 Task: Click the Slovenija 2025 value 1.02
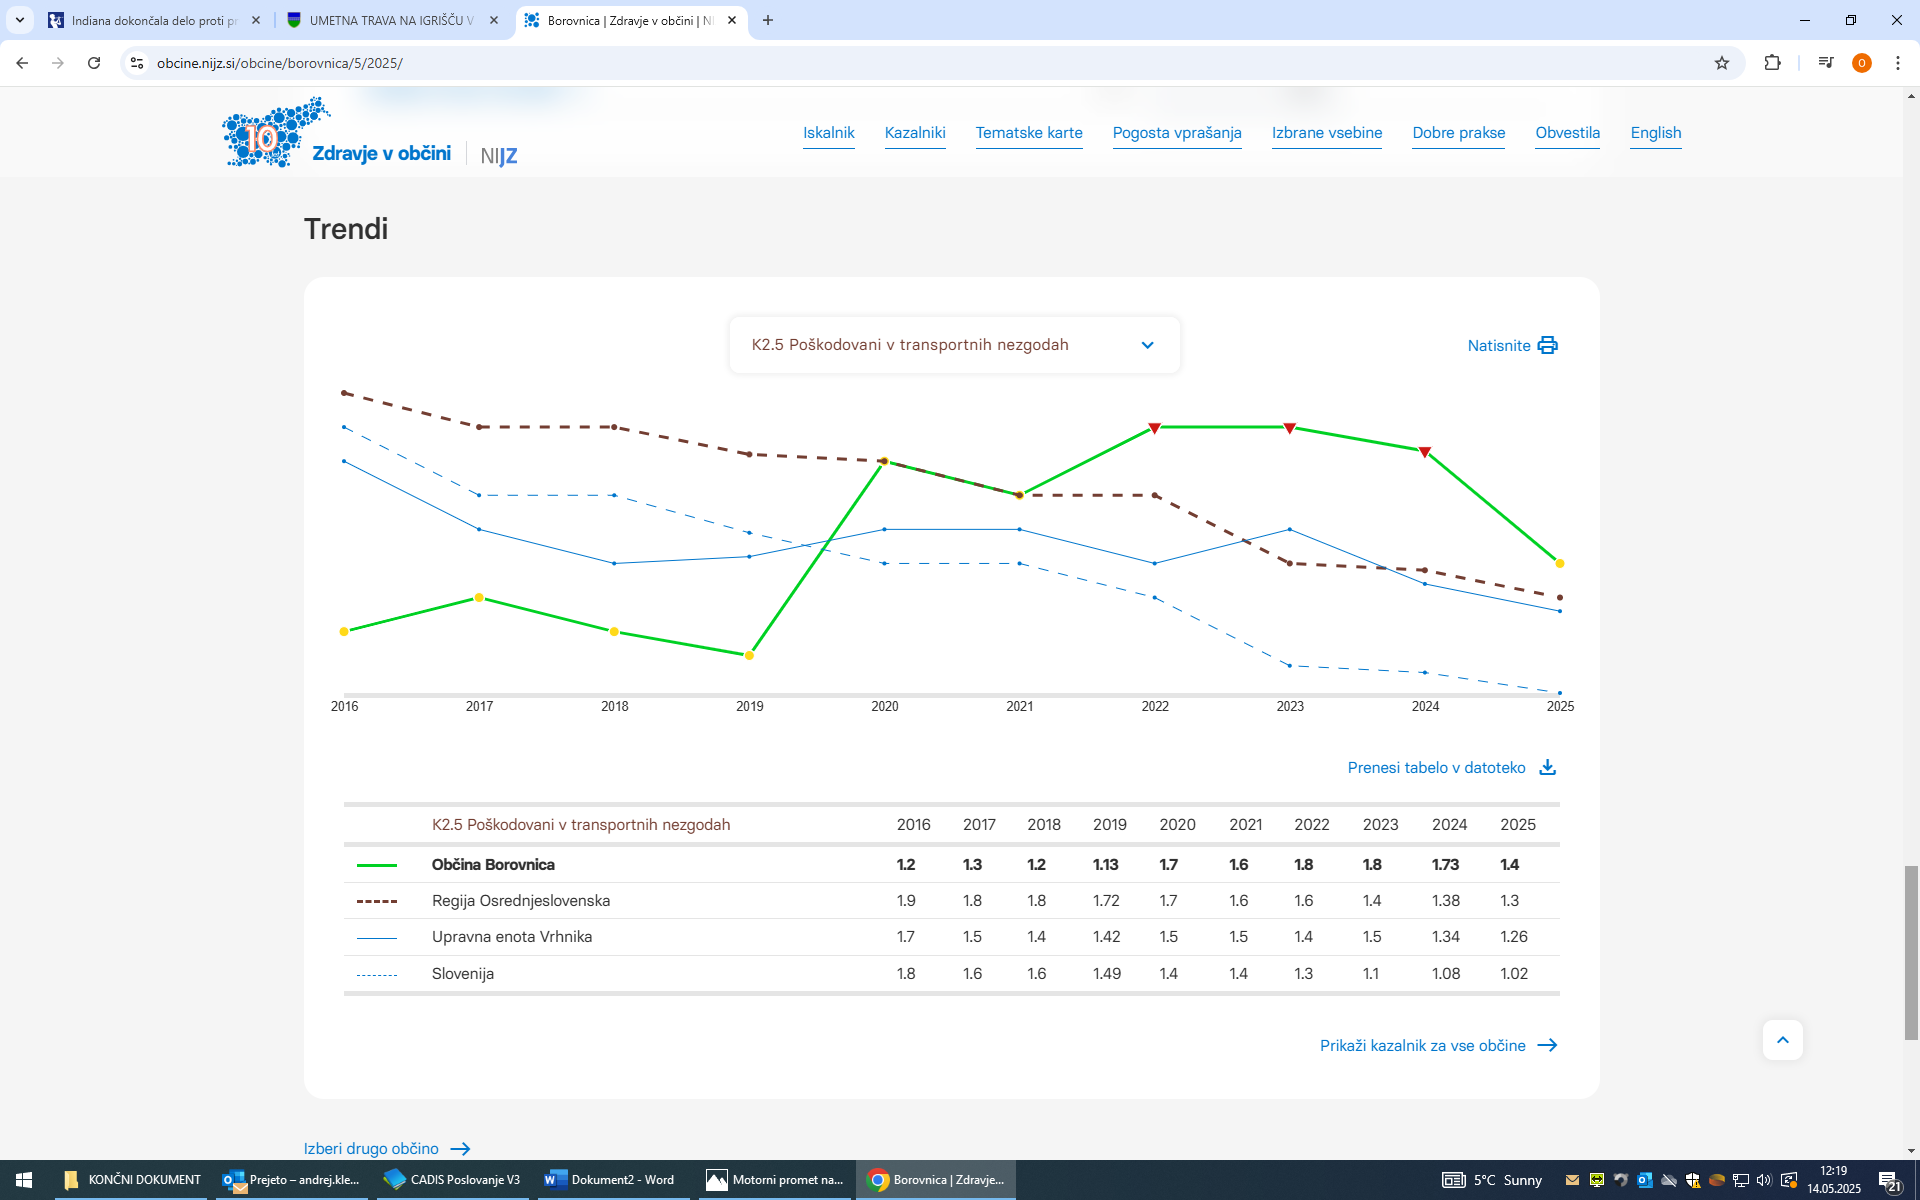(1514, 973)
